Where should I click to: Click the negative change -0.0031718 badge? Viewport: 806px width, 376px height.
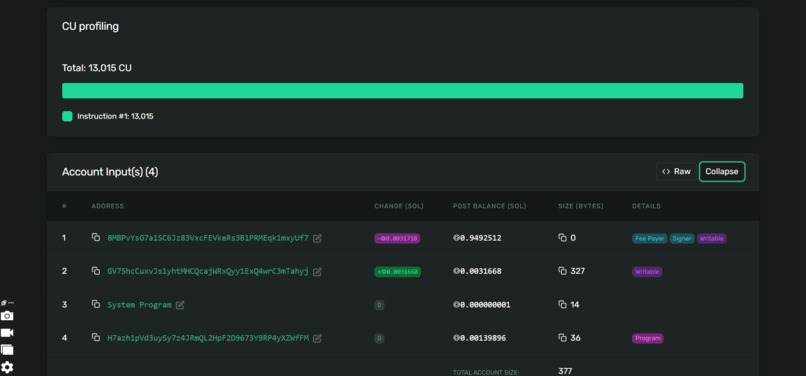click(397, 238)
